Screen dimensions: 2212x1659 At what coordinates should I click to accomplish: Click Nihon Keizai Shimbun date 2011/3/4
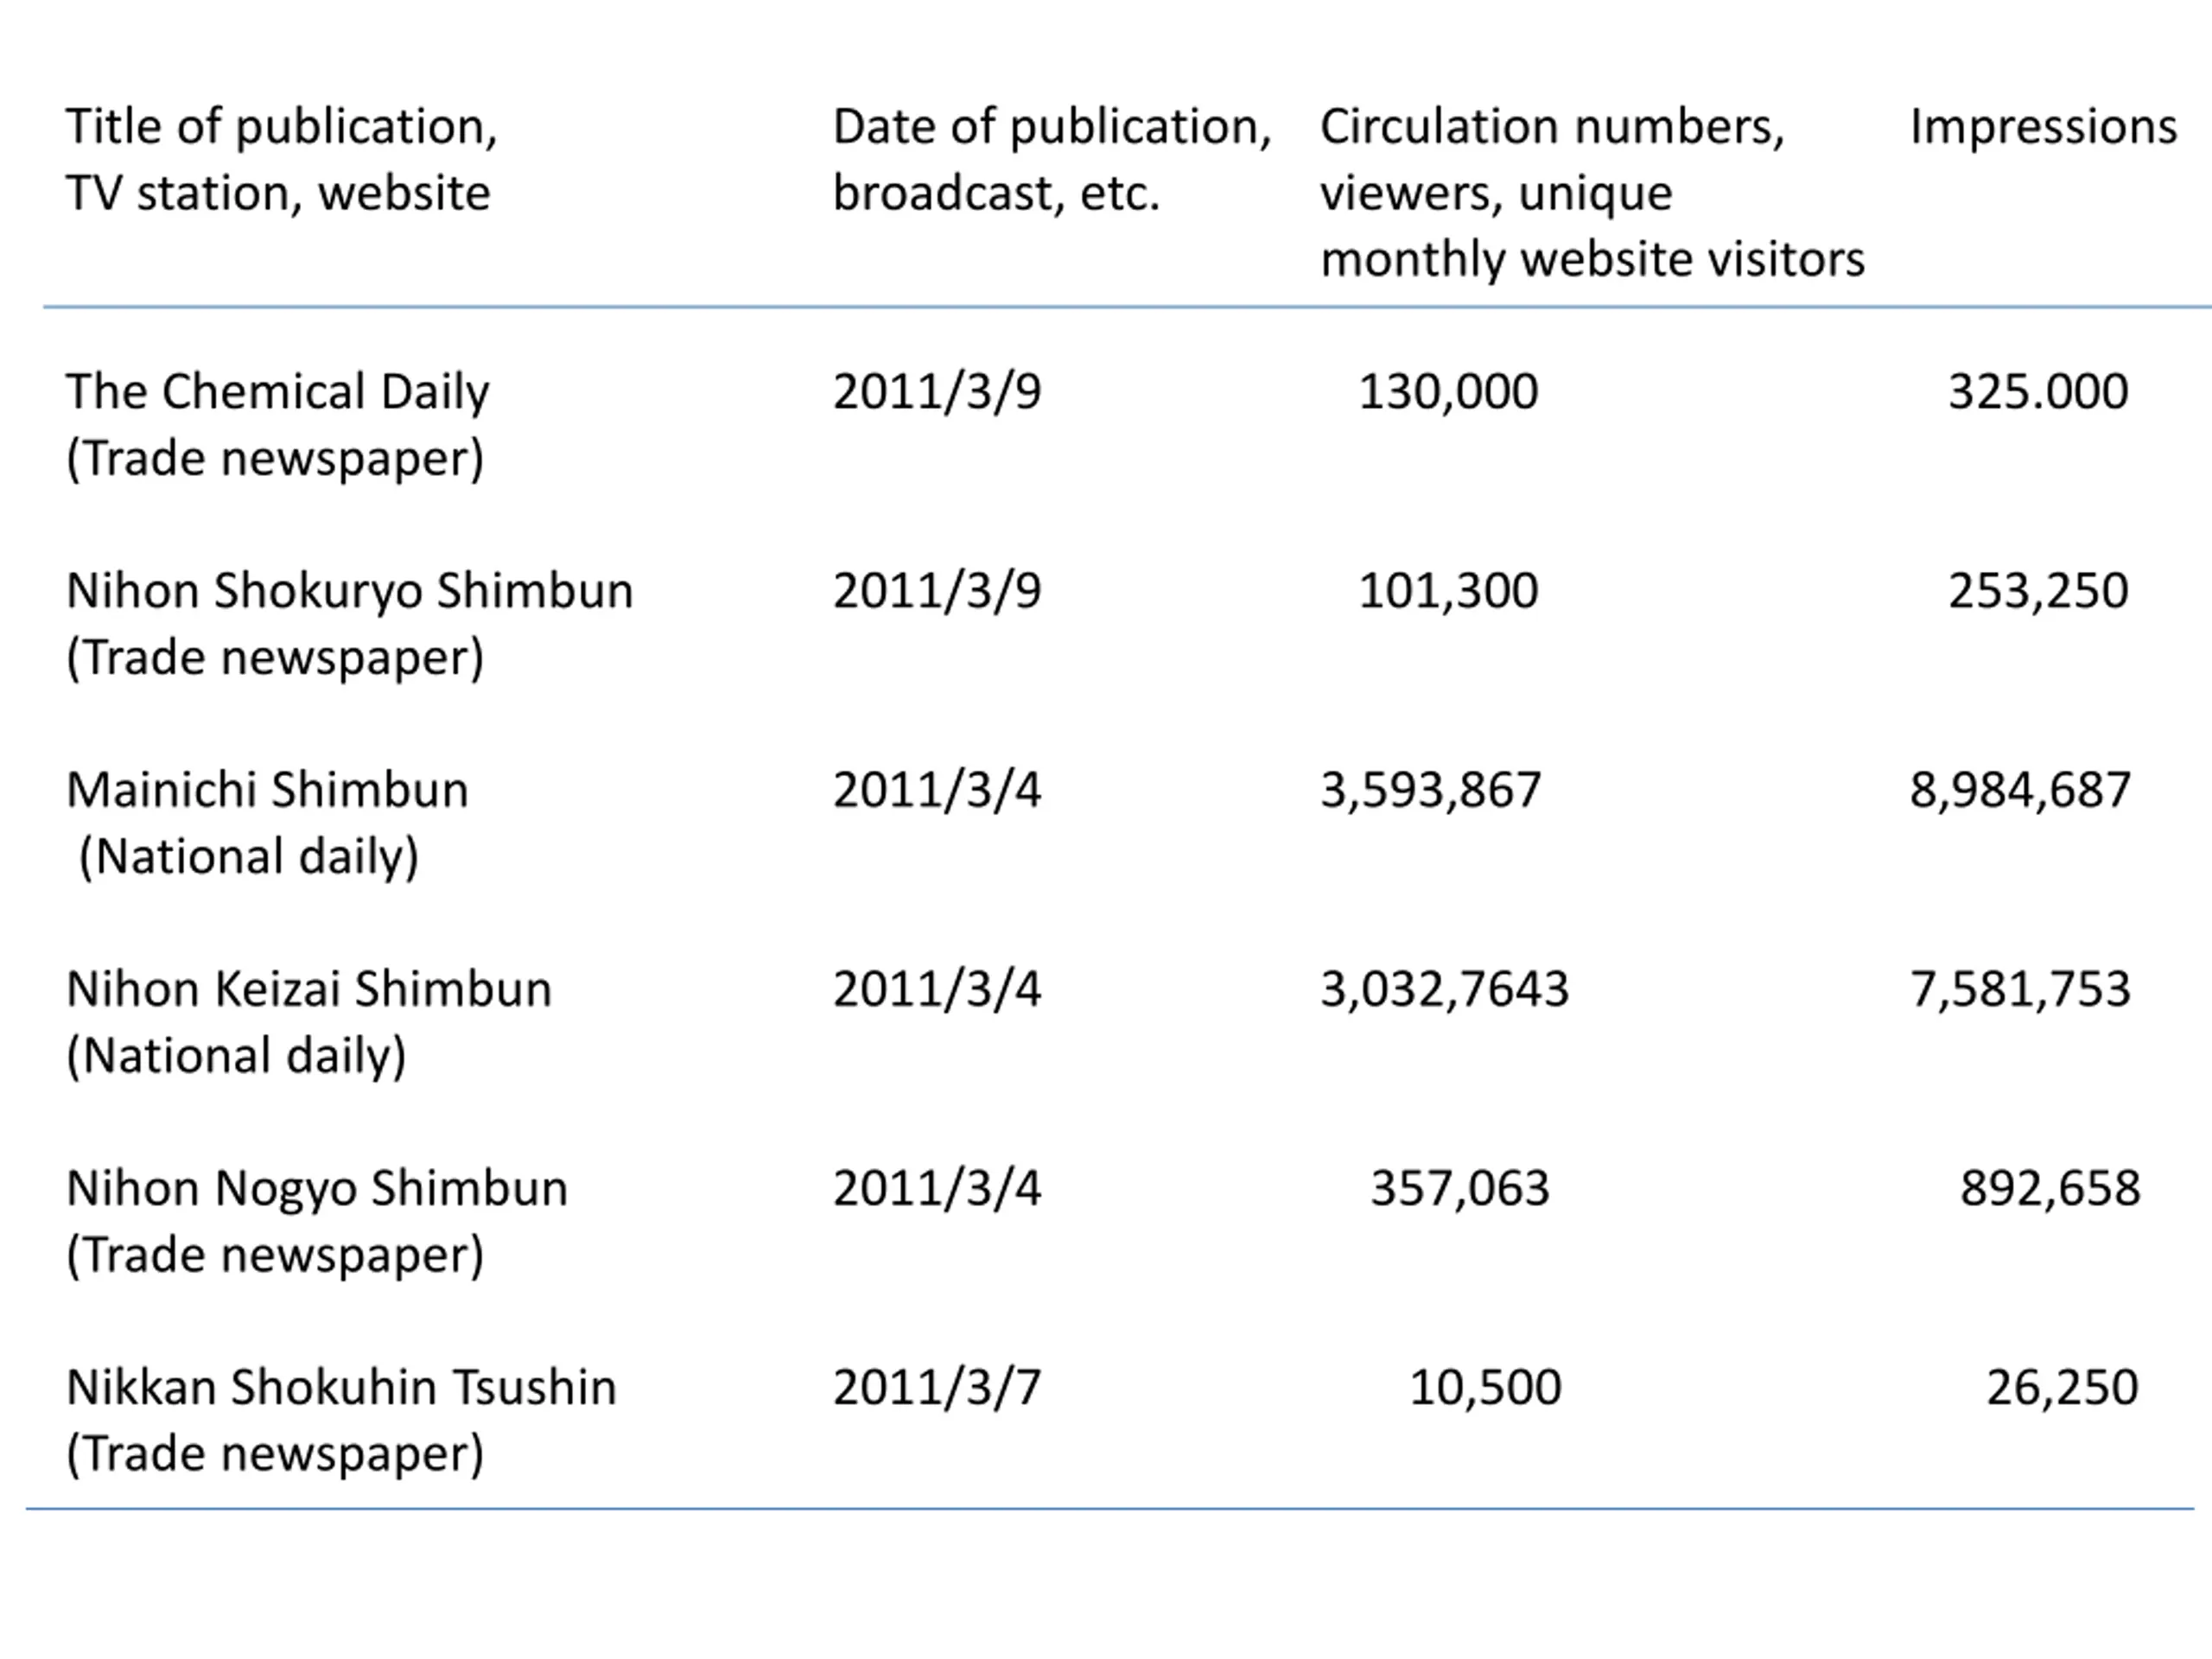tap(937, 989)
